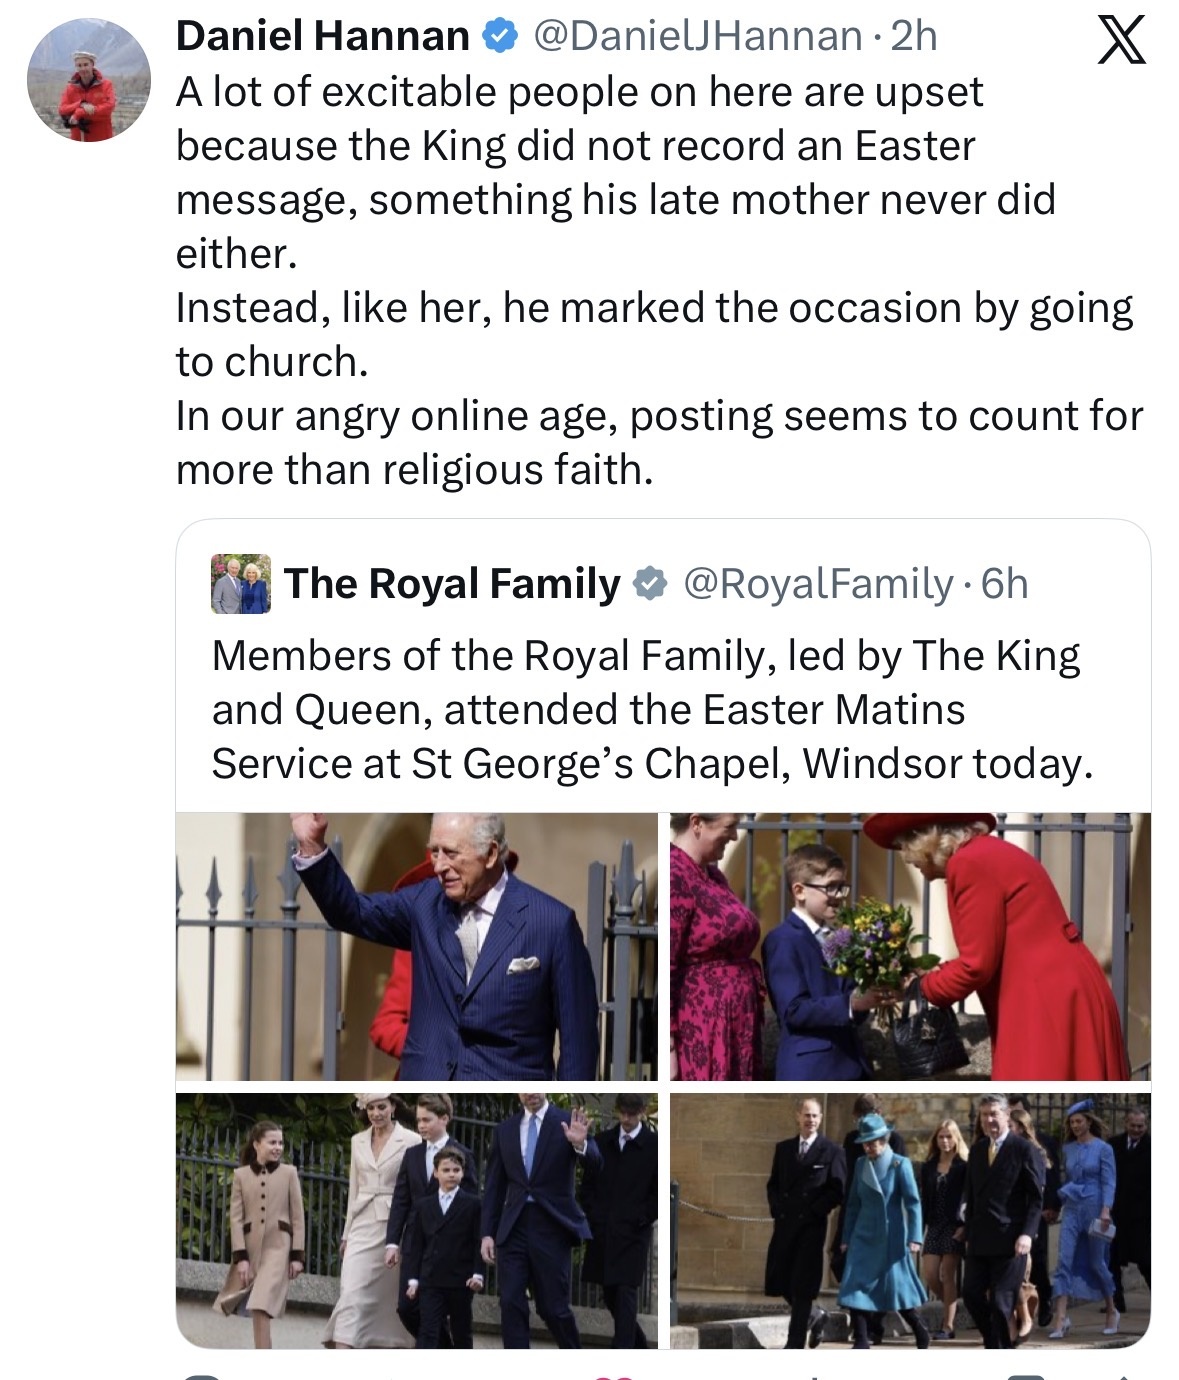Click the 2h timestamp on the post
The width and height of the screenshot is (1179, 1380).
[x=914, y=37]
